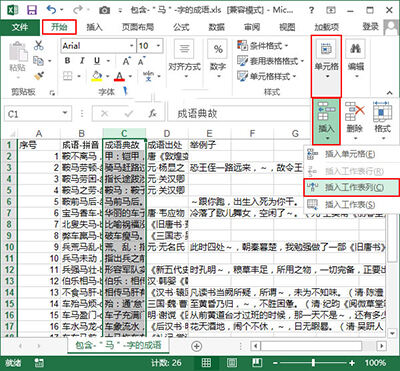This screenshot has height=371, width=400.
Task: Toggle Underline formatting
Action: click(97, 61)
